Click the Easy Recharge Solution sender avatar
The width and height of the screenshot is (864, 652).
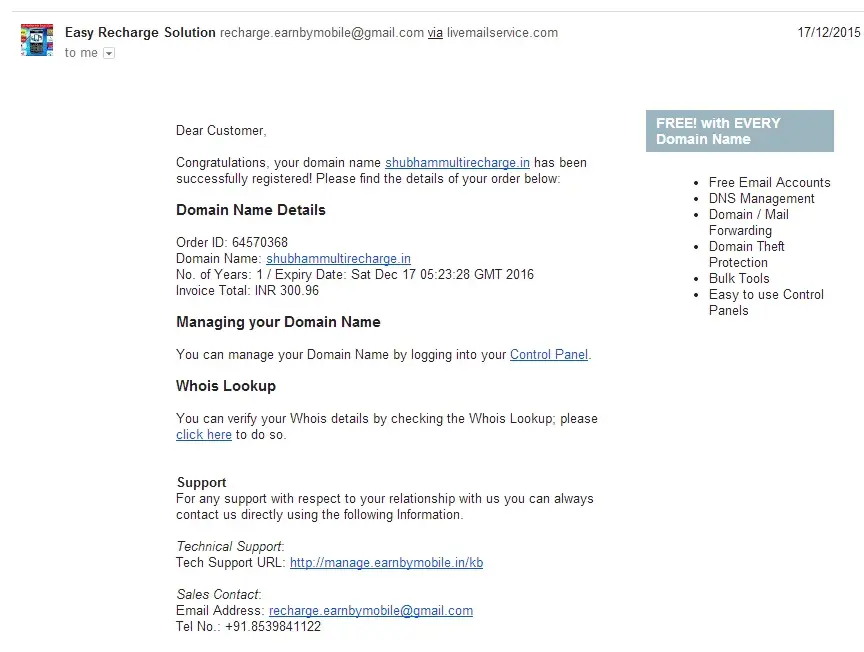(x=37, y=40)
